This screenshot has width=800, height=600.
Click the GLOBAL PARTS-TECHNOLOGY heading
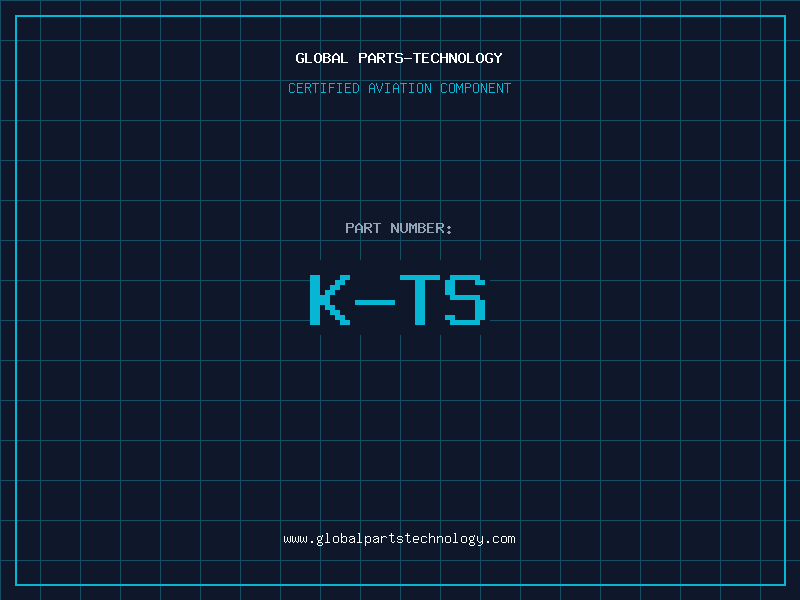tap(399, 58)
